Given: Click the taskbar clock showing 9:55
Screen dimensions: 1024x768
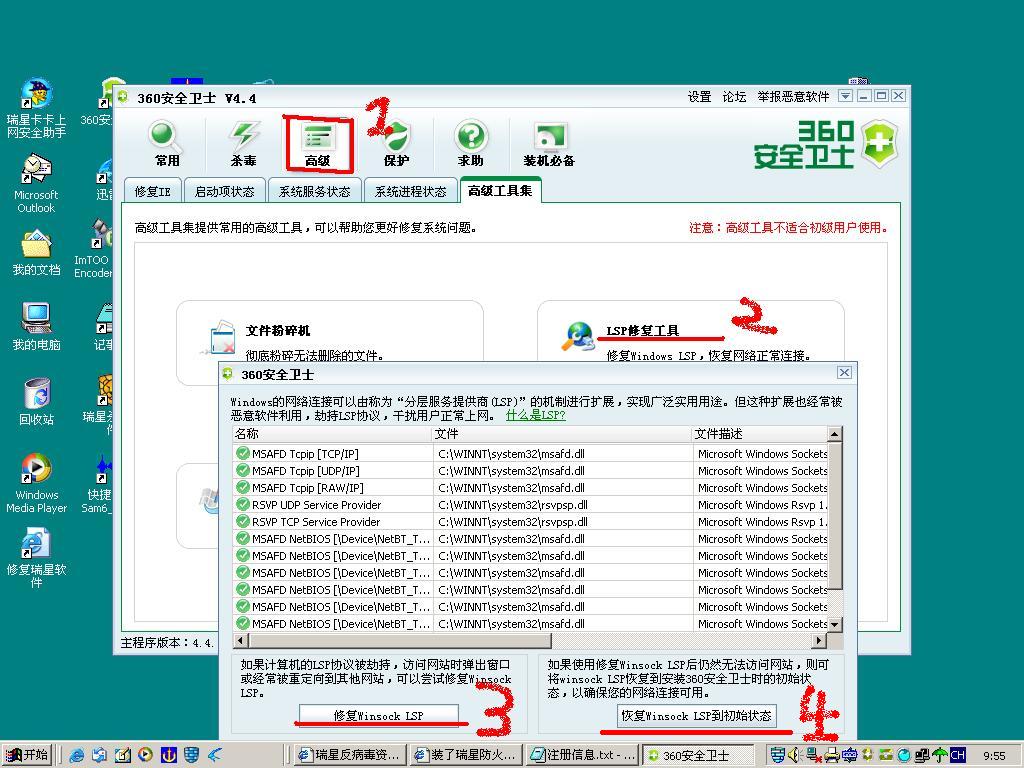Looking at the screenshot, I should [x=994, y=756].
